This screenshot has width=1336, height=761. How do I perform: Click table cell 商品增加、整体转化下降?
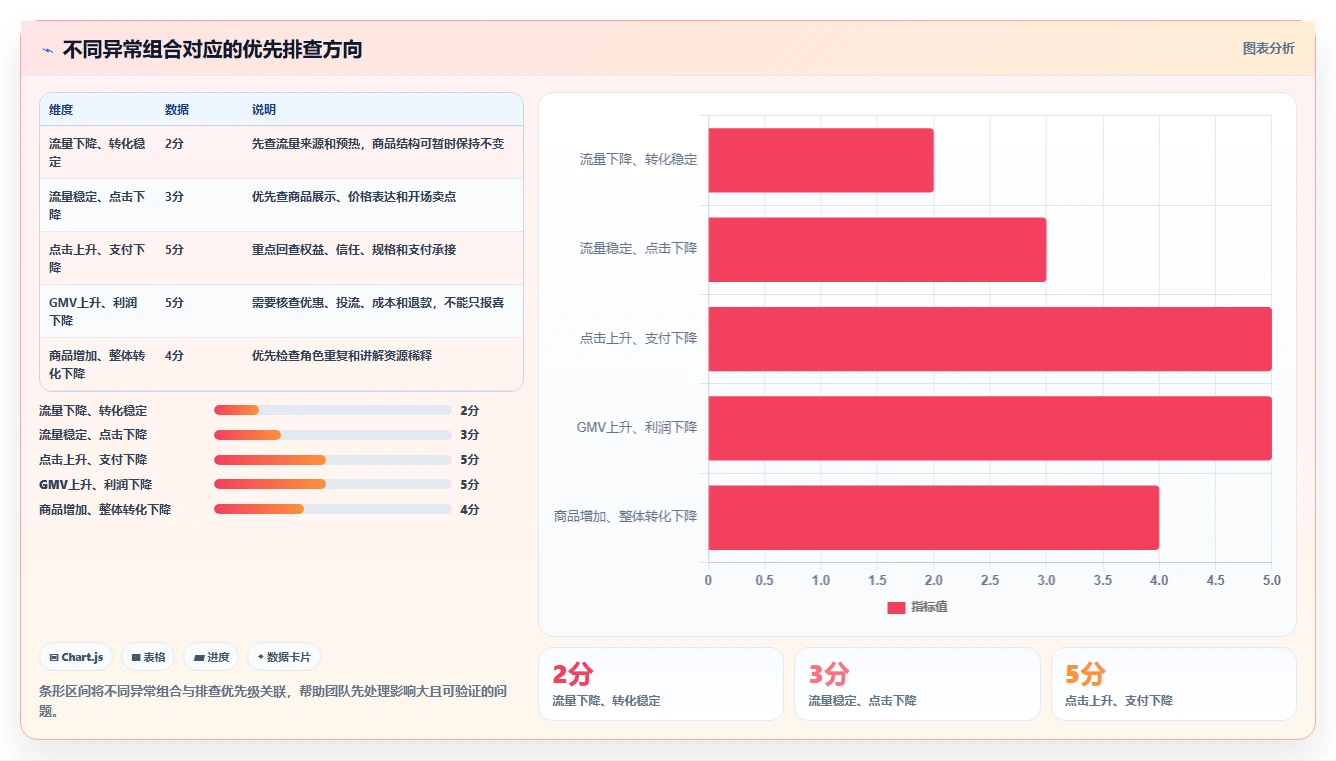97,364
